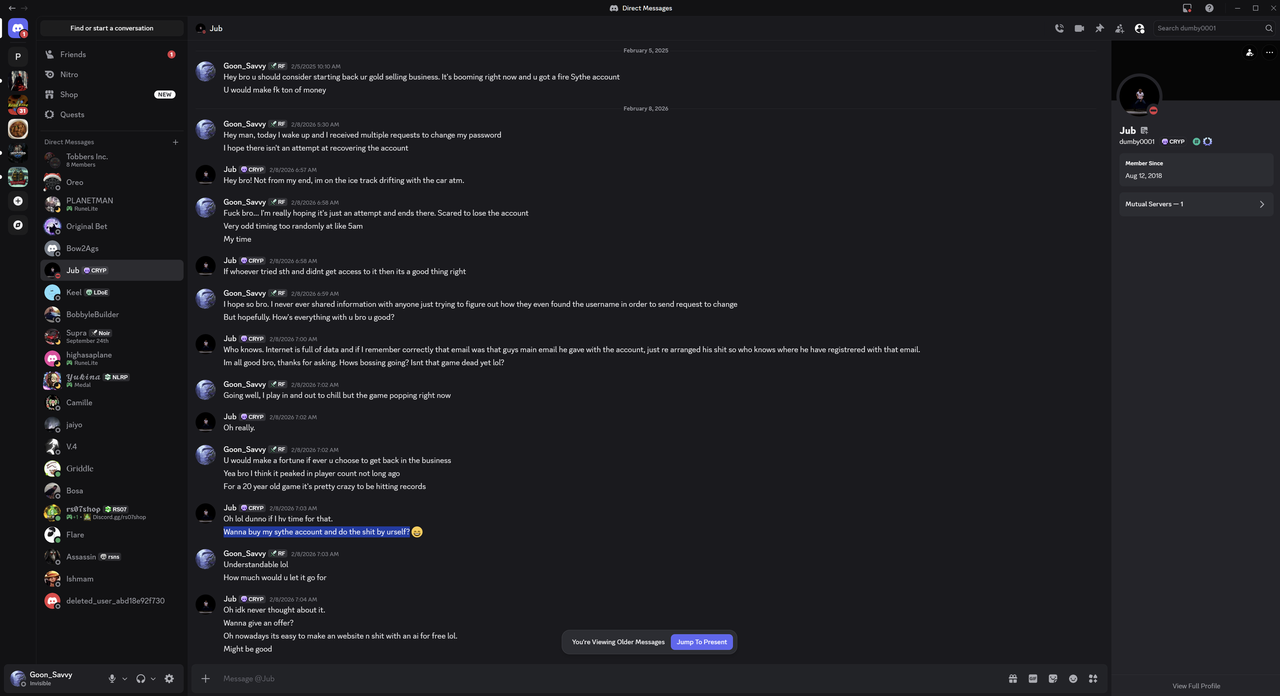Open the Shop tab
Viewport: 1280px width, 696px height.
pos(112,95)
